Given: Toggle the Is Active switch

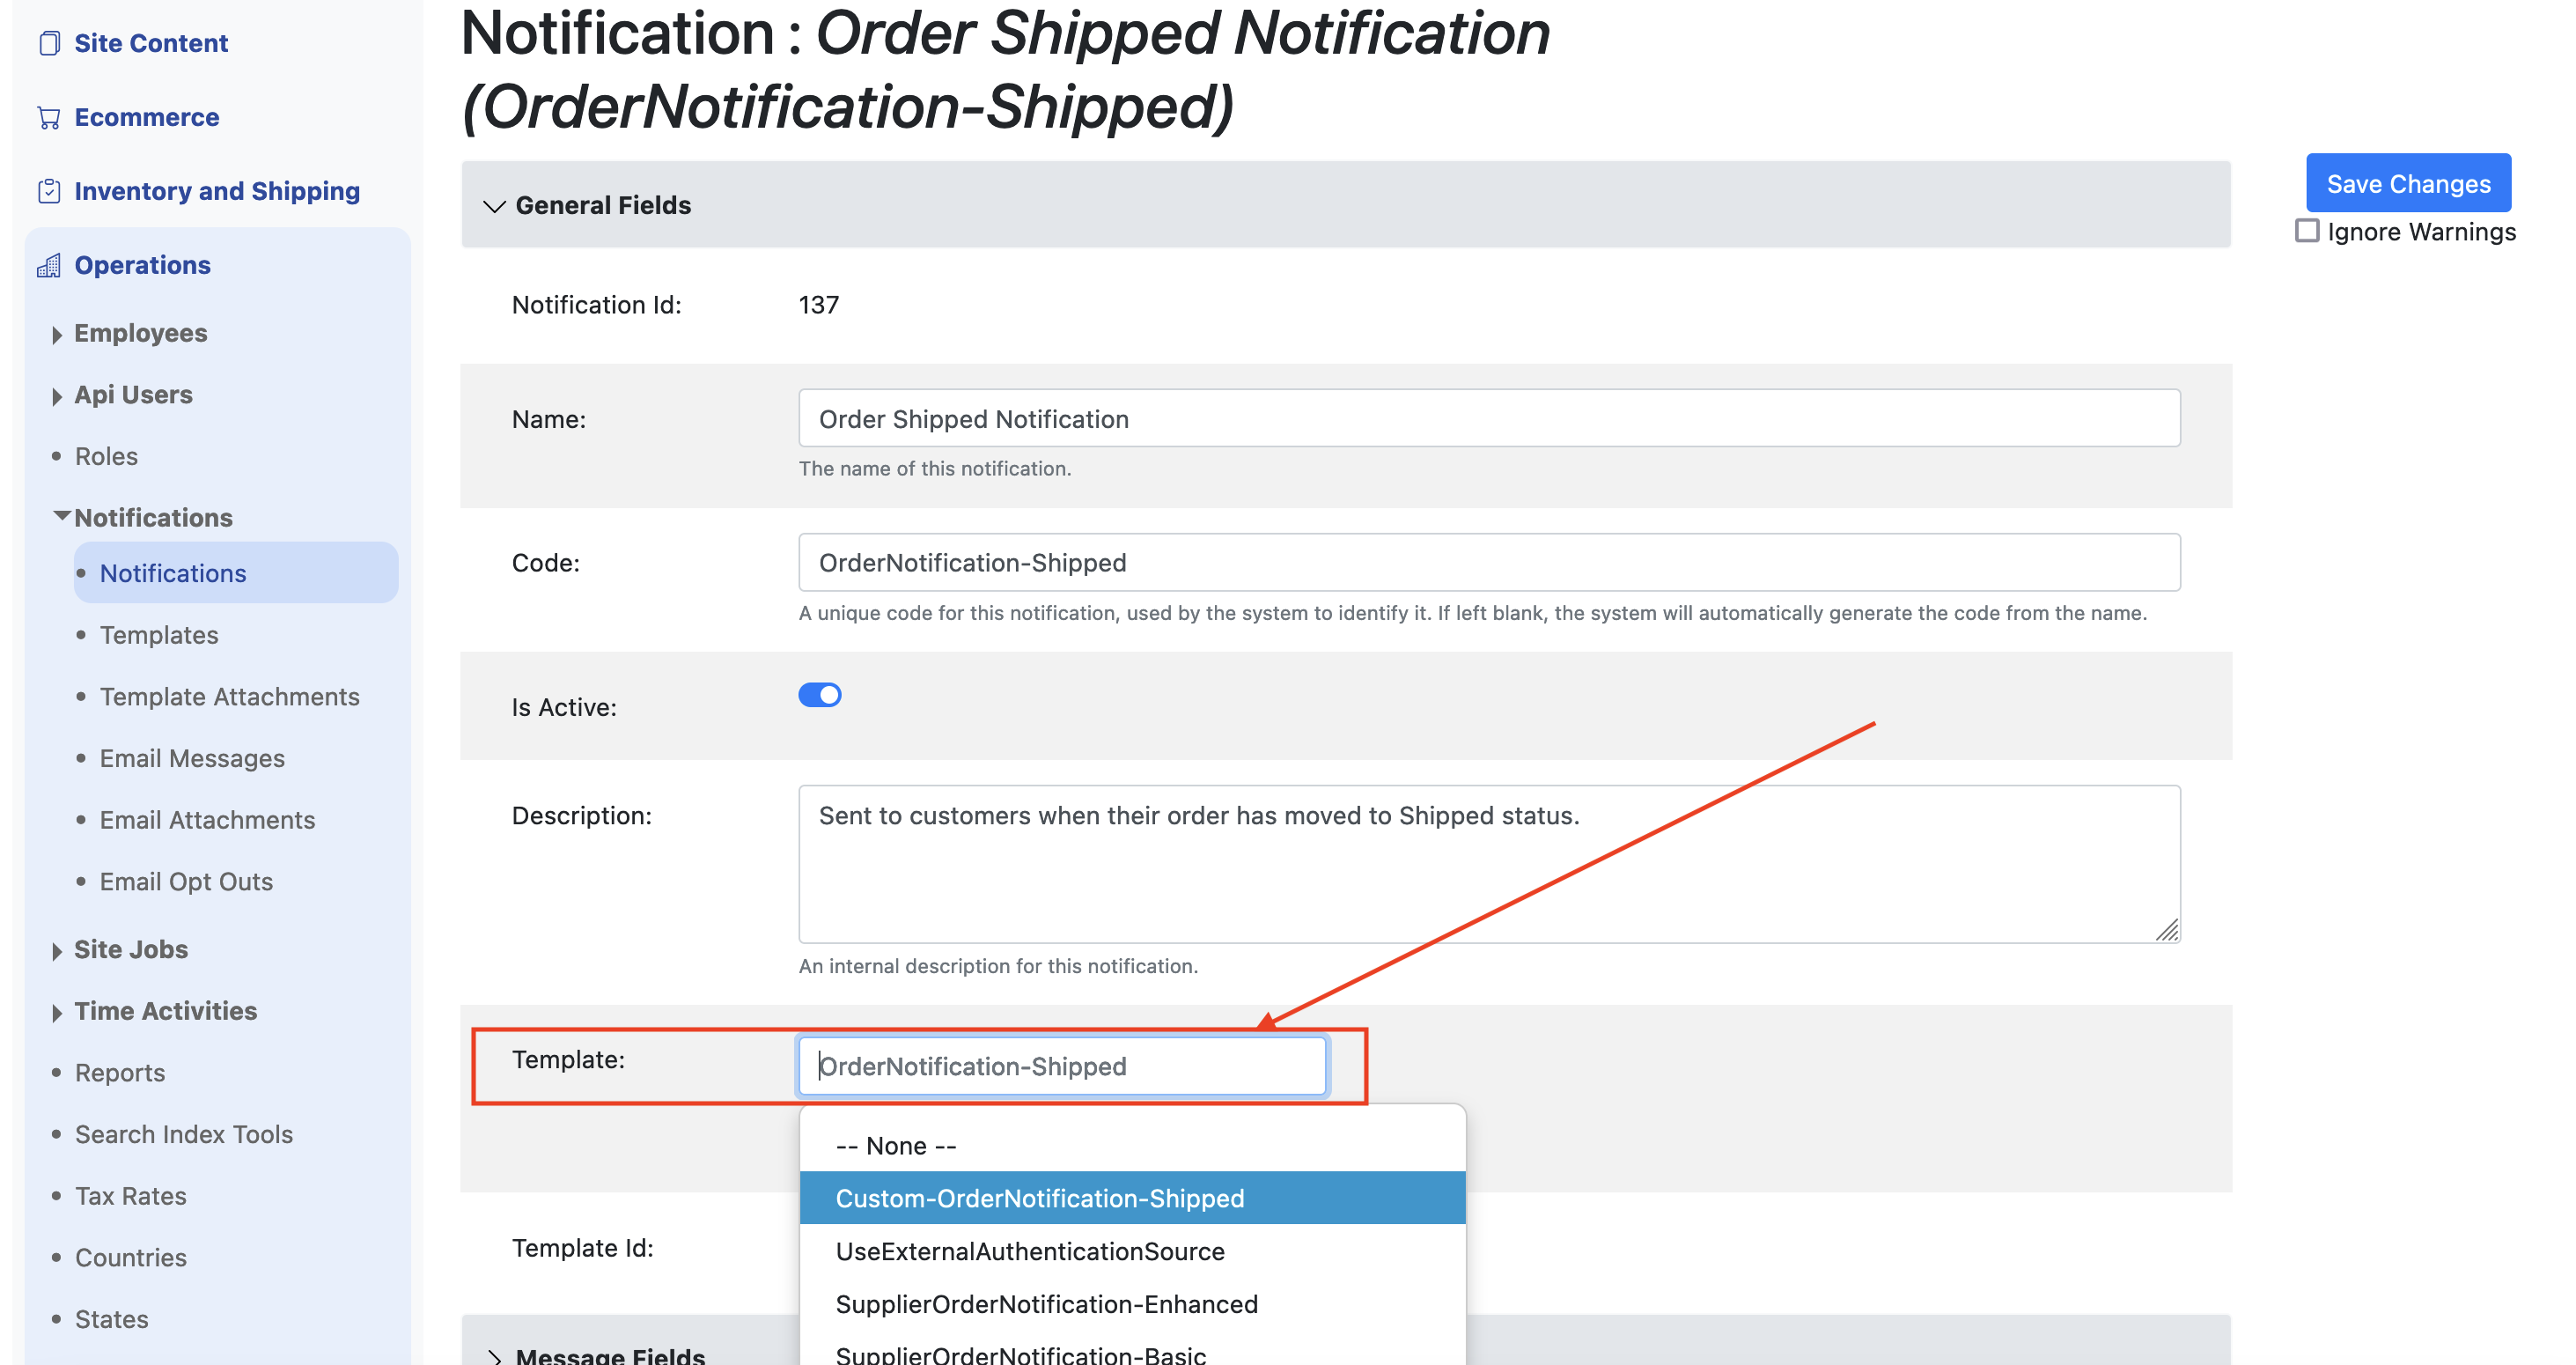Looking at the screenshot, I should (x=819, y=694).
